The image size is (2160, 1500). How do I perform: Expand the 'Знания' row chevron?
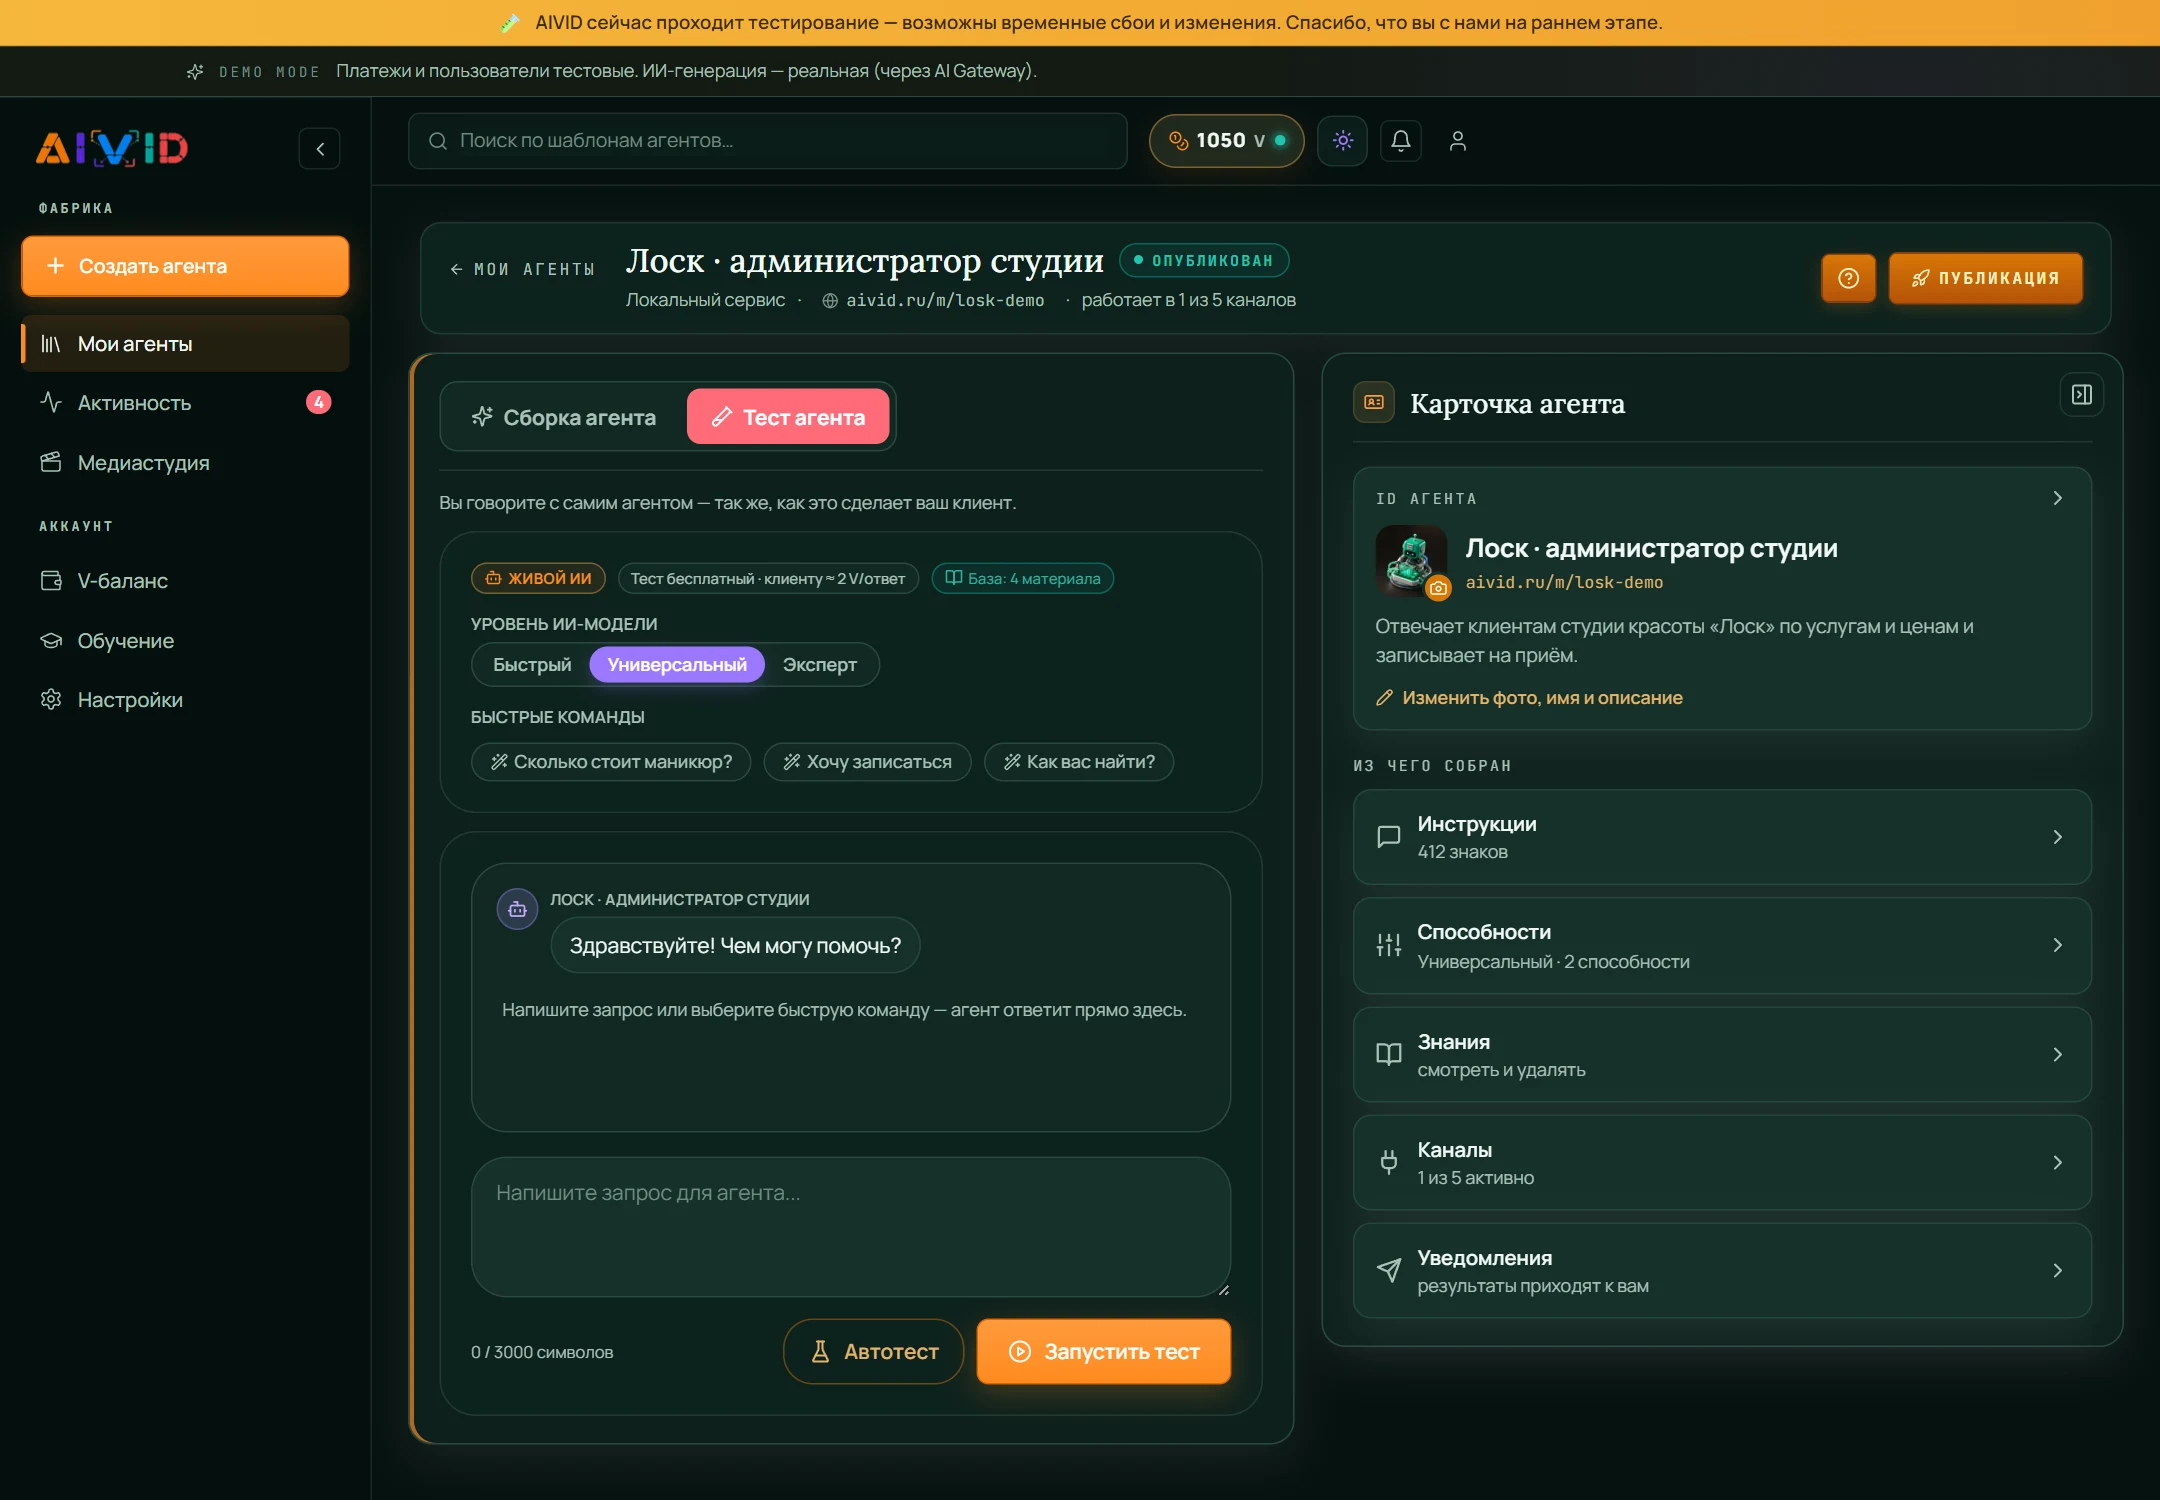pyautogui.click(x=2058, y=1054)
